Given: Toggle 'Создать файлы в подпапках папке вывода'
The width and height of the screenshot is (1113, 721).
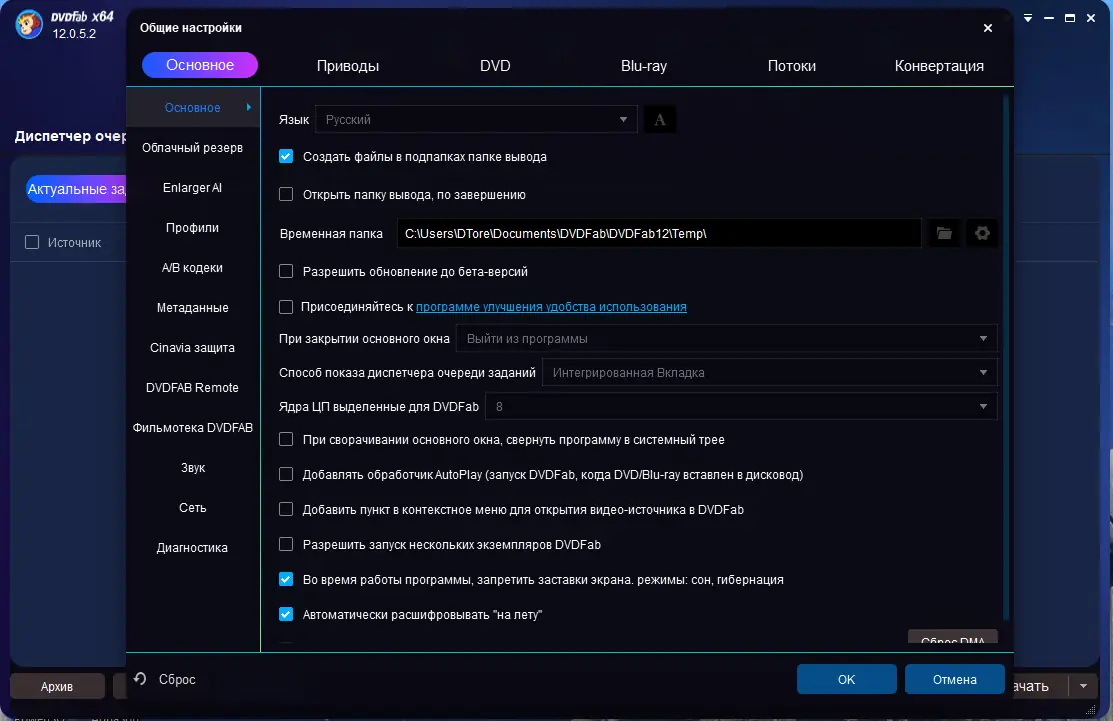Looking at the screenshot, I should pos(286,156).
